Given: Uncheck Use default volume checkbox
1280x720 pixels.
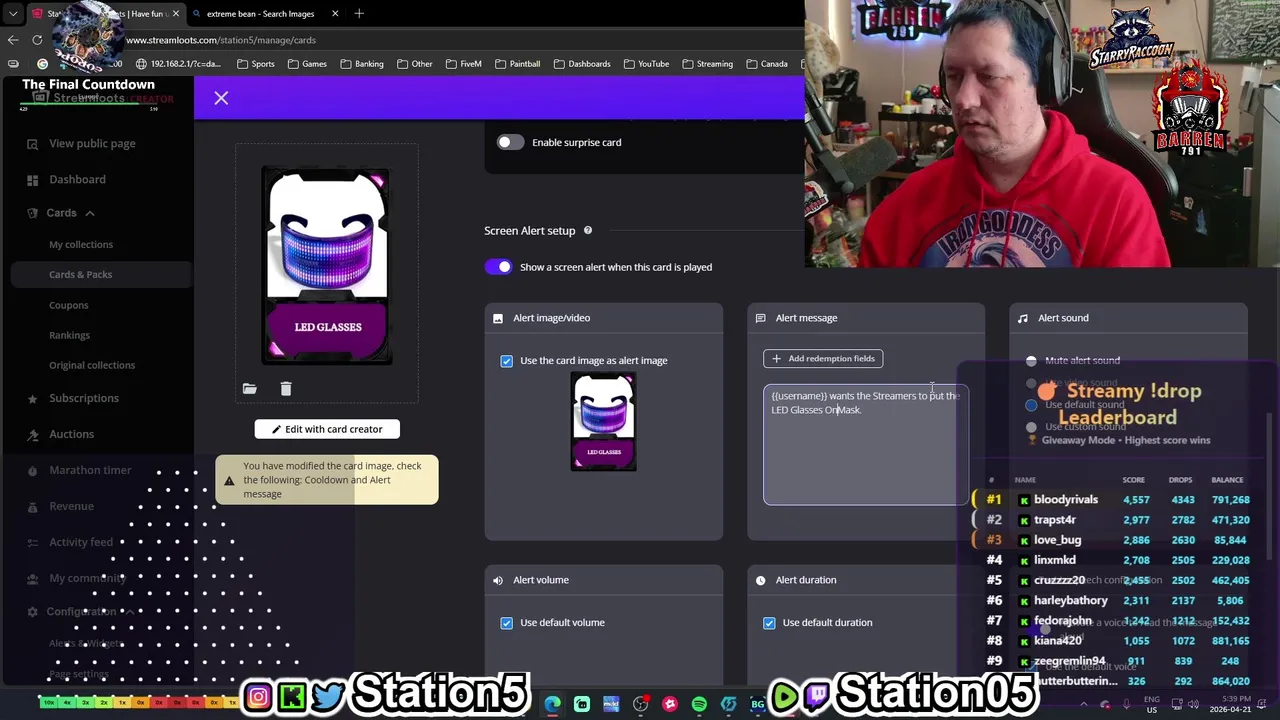Looking at the screenshot, I should (x=506, y=623).
